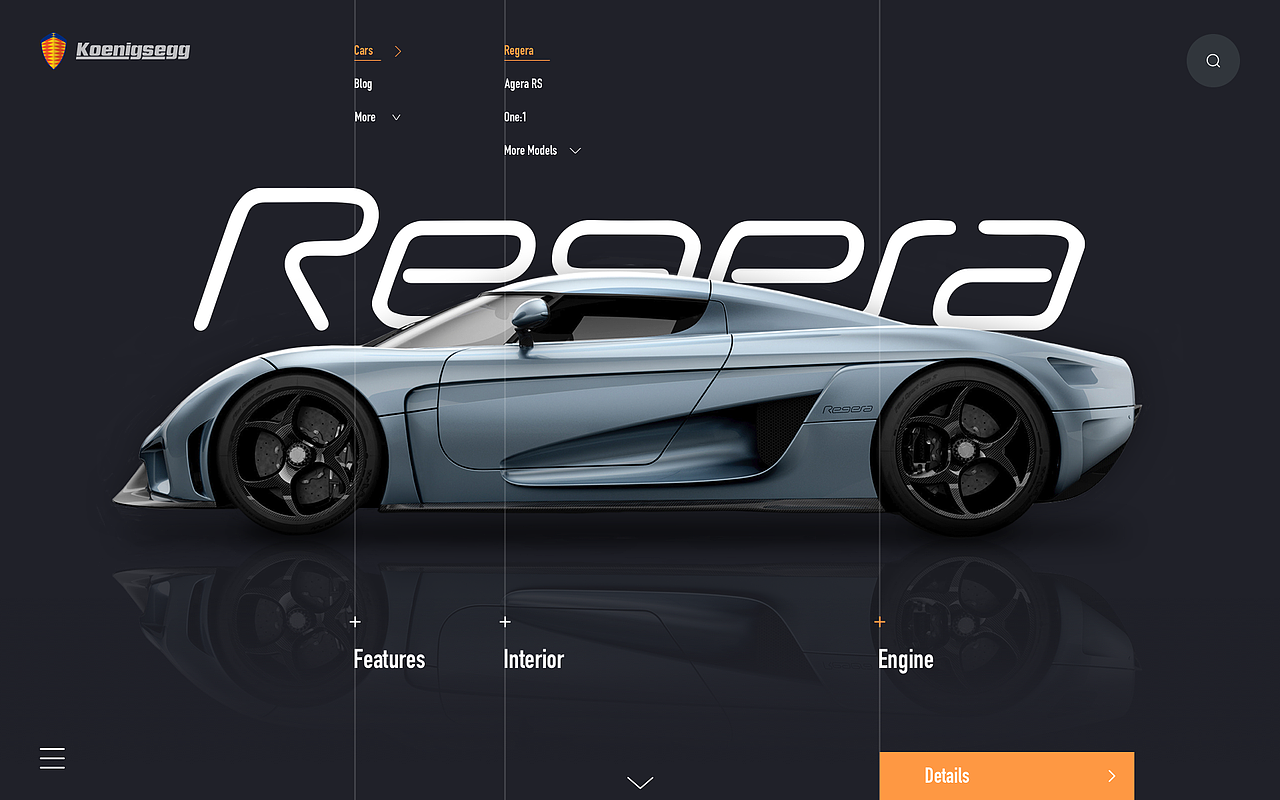Open the search magnifier icon
The width and height of the screenshot is (1280, 800).
point(1213,61)
